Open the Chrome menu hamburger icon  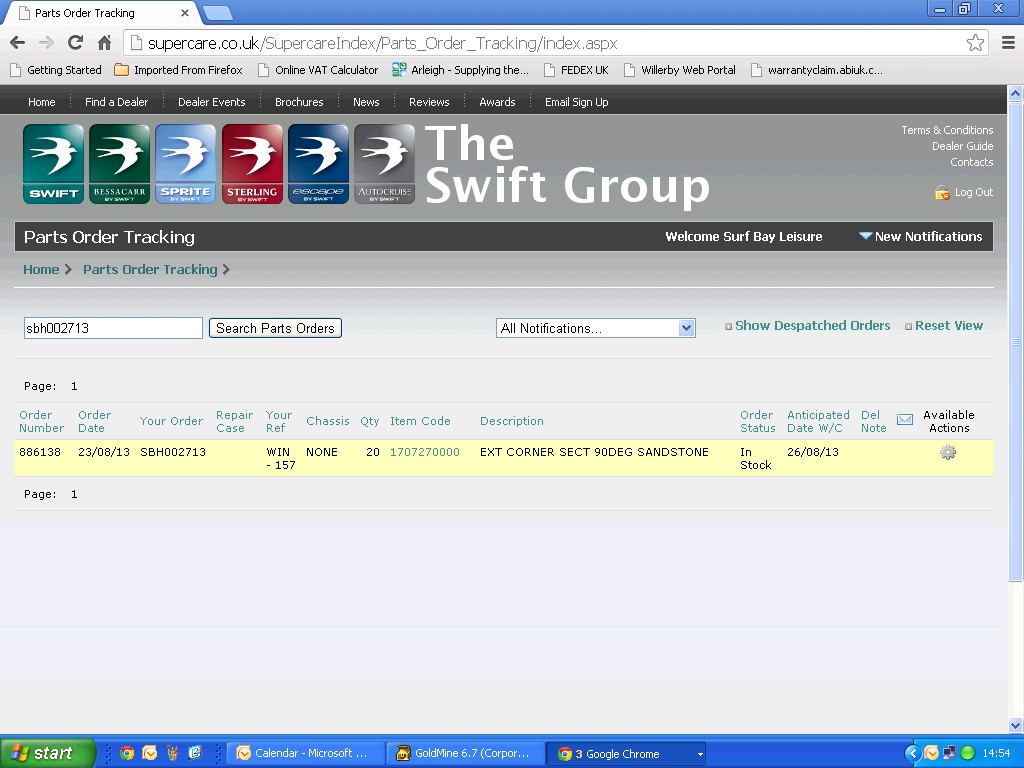coord(1008,43)
